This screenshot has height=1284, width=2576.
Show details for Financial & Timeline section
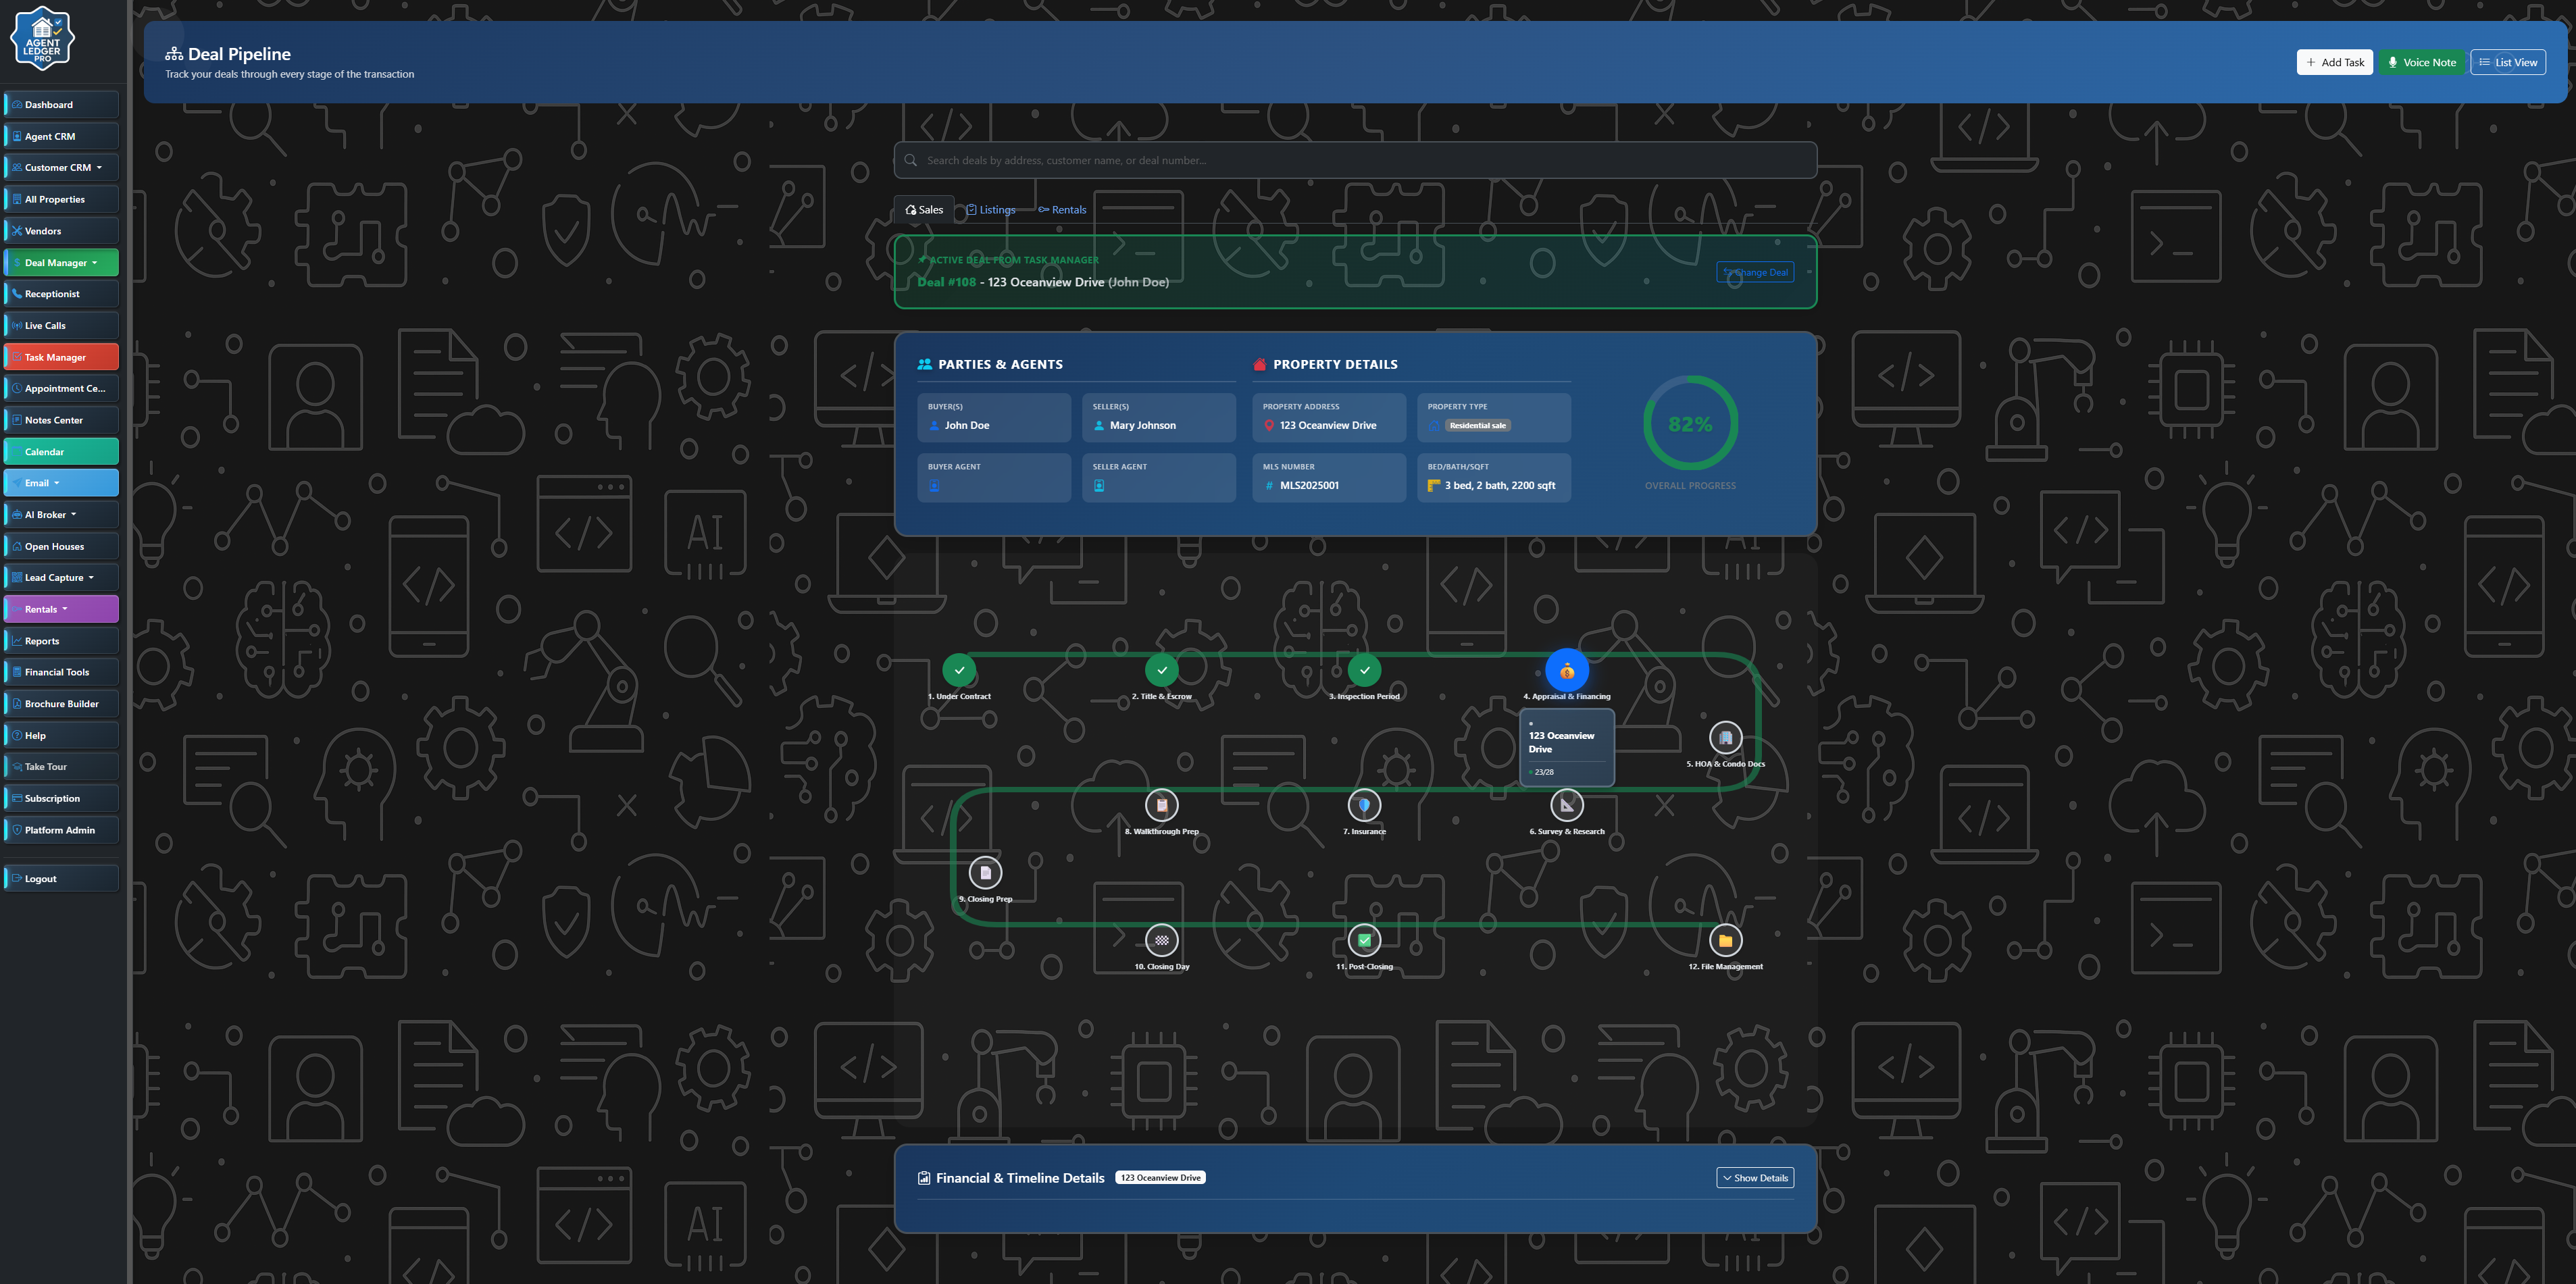pos(1754,1178)
